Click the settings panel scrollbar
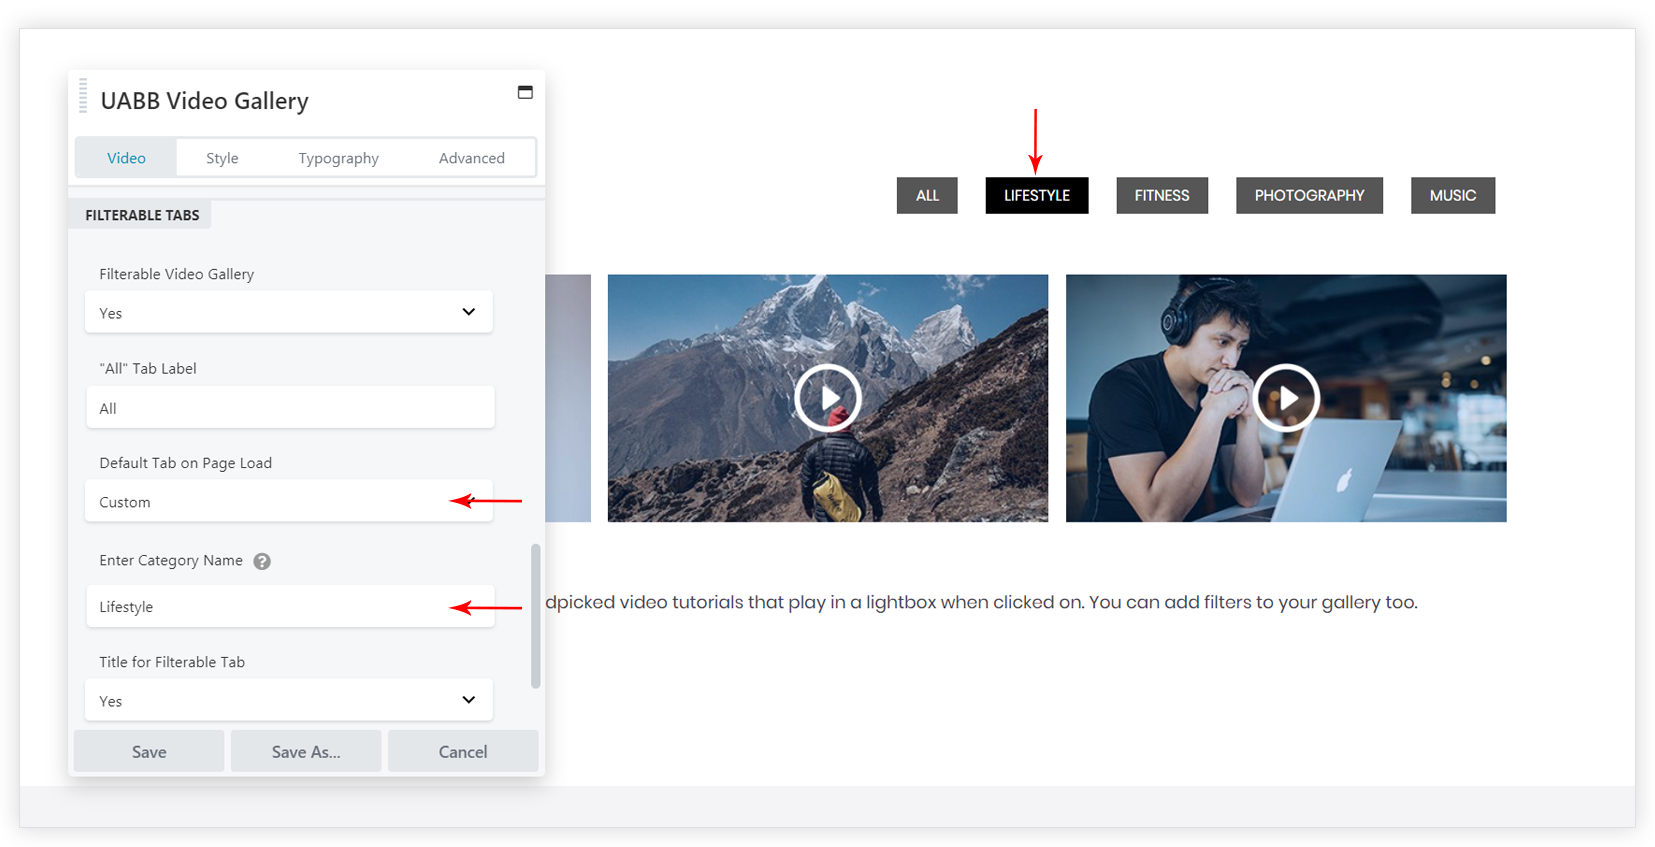Viewport: 1655px width, 847px height. (536, 616)
